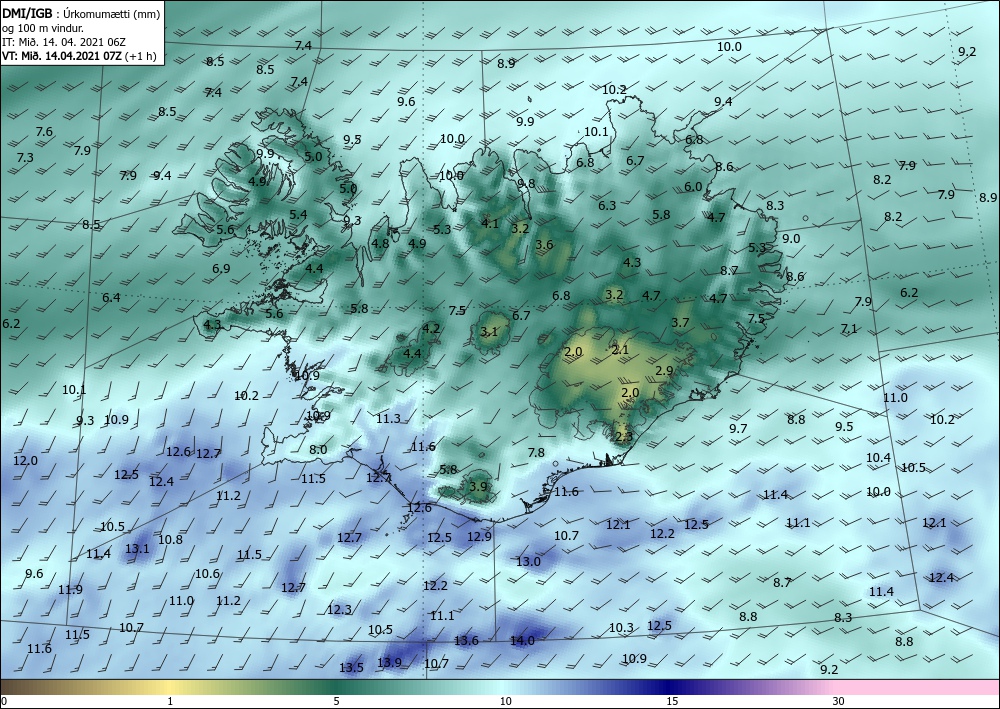Click the "0" label on the color scale

[x=4, y=701]
